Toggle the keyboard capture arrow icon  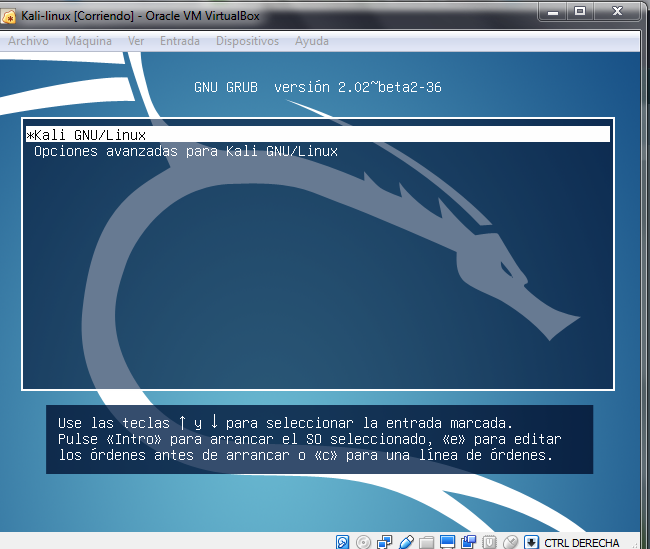pos(532,541)
